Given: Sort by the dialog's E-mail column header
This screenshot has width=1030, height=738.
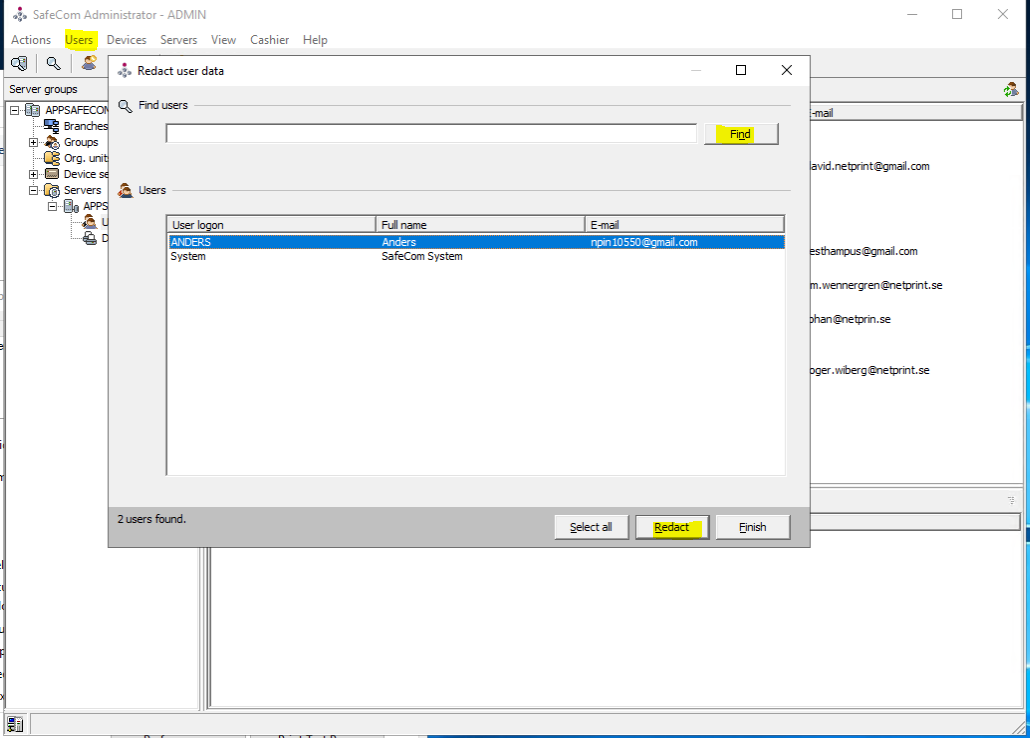Looking at the screenshot, I should pos(684,225).
